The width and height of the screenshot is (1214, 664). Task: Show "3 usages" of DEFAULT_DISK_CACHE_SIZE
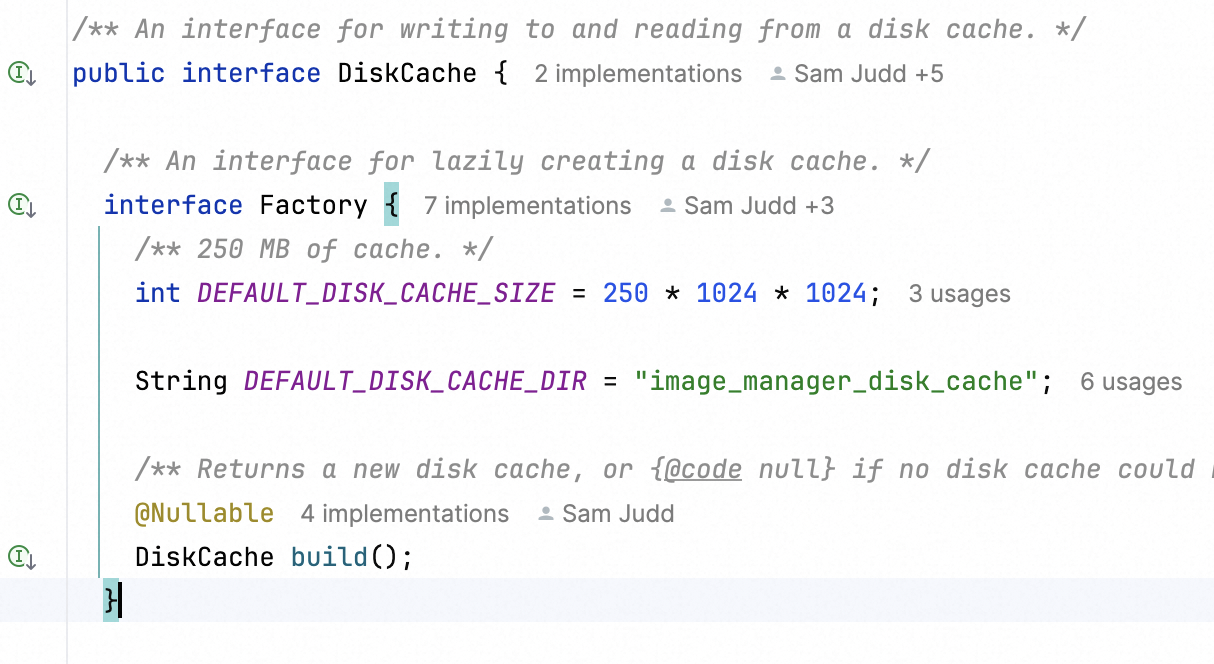[959, 294]
